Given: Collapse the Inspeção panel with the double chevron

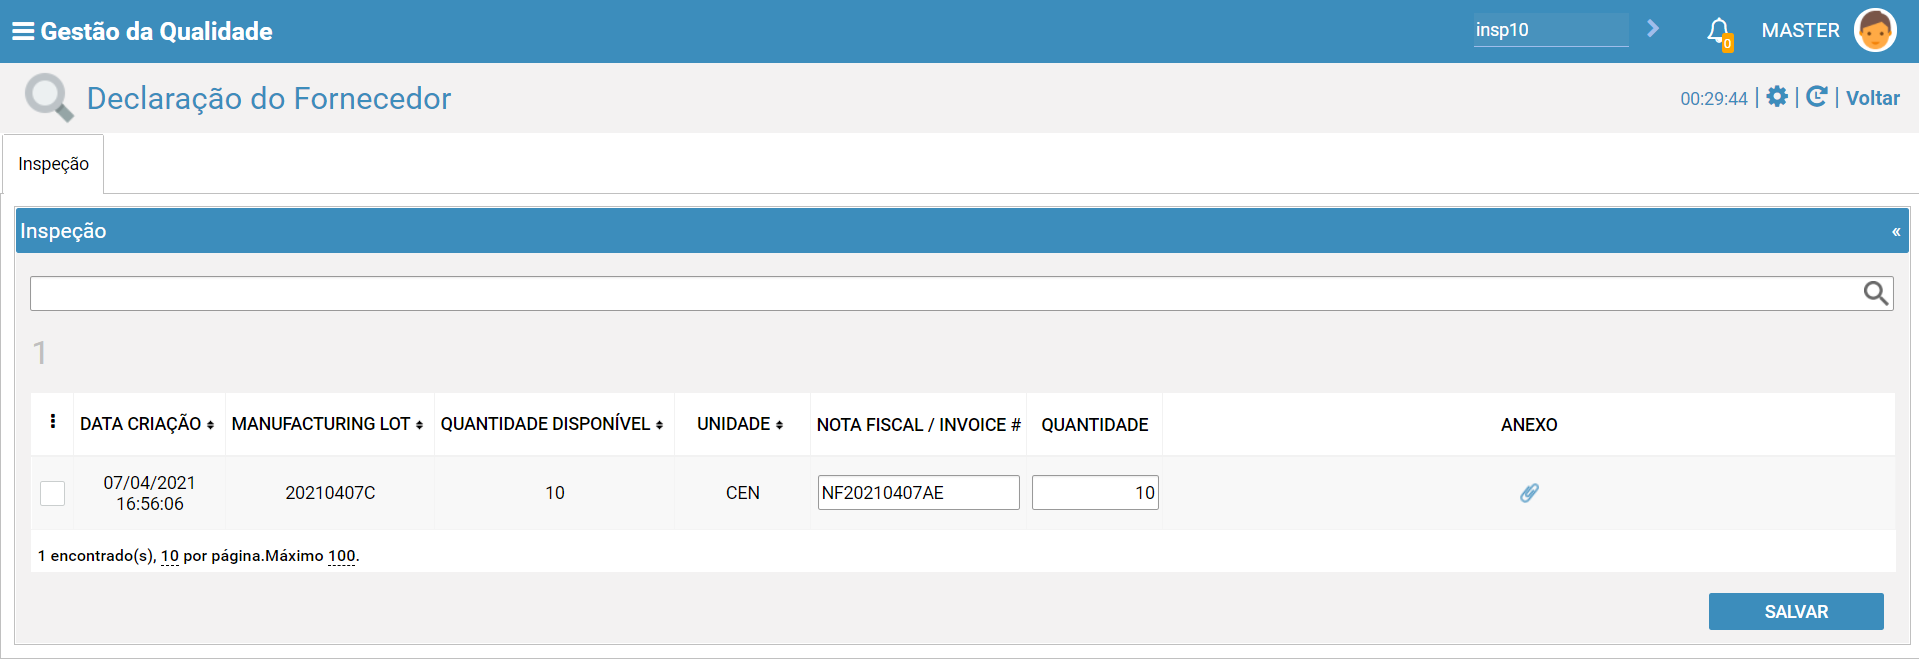Looking at the screenshot, I should click(x=1896, y=232).
